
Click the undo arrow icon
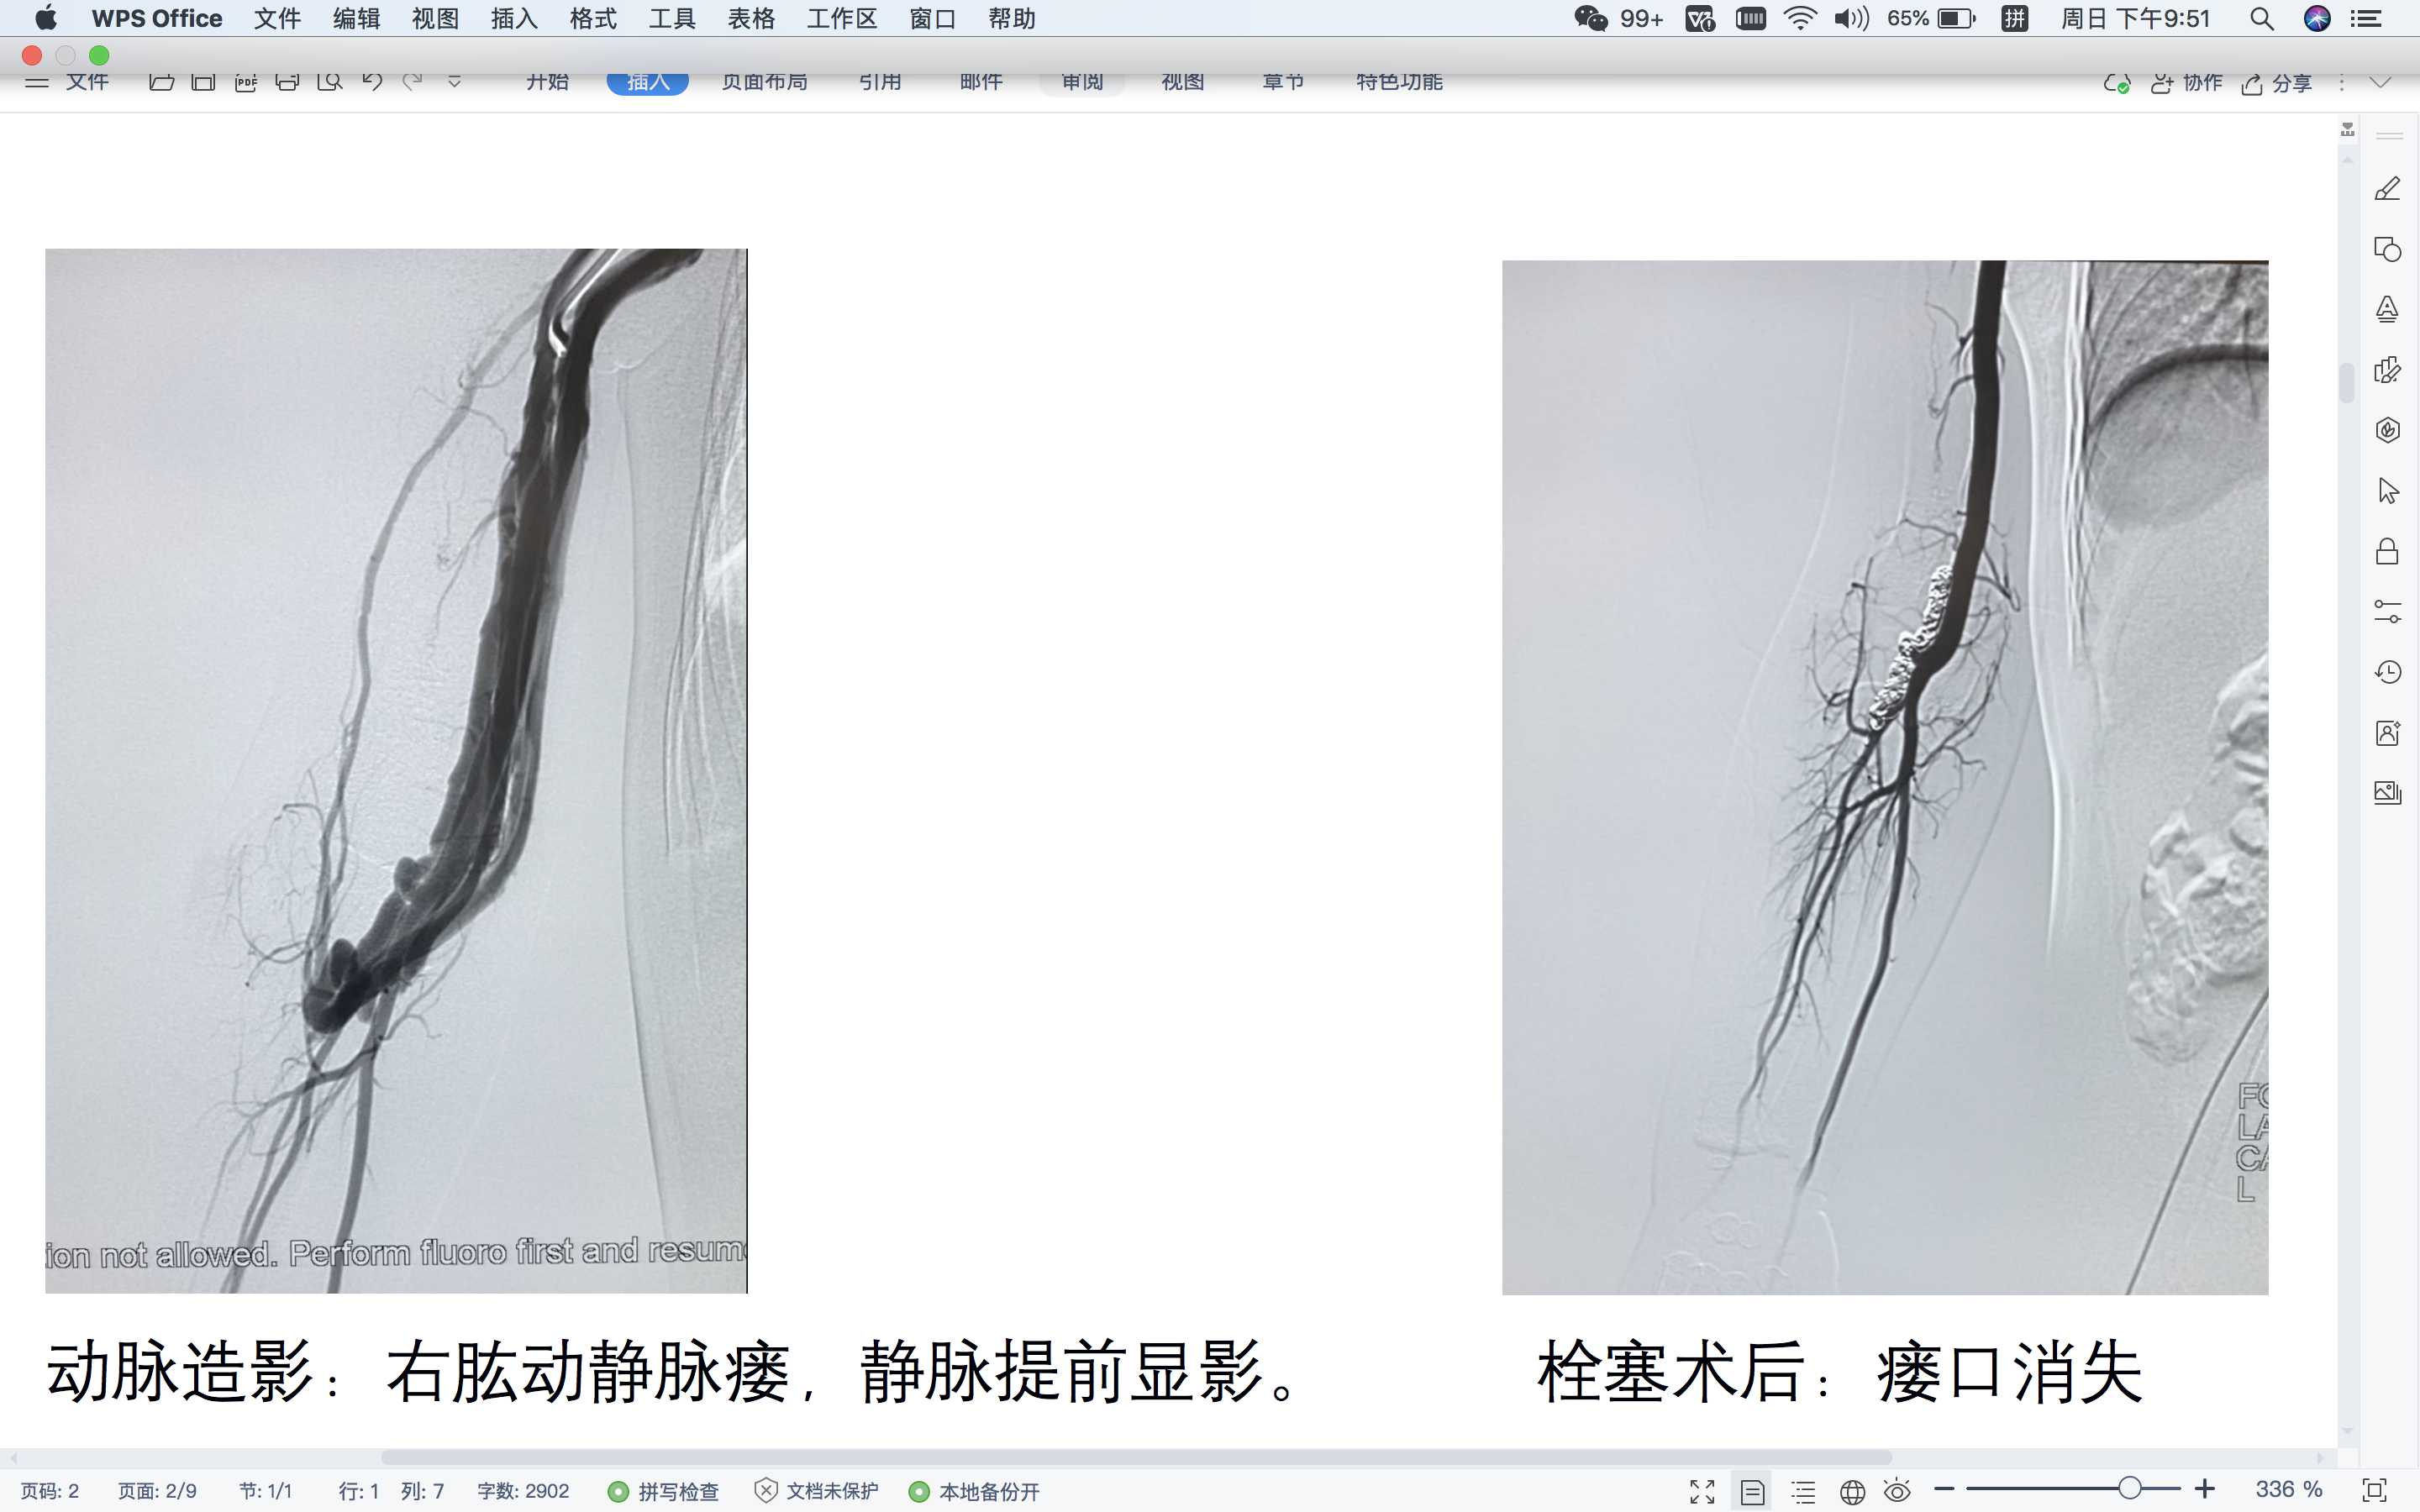click(x=372, y=82)
